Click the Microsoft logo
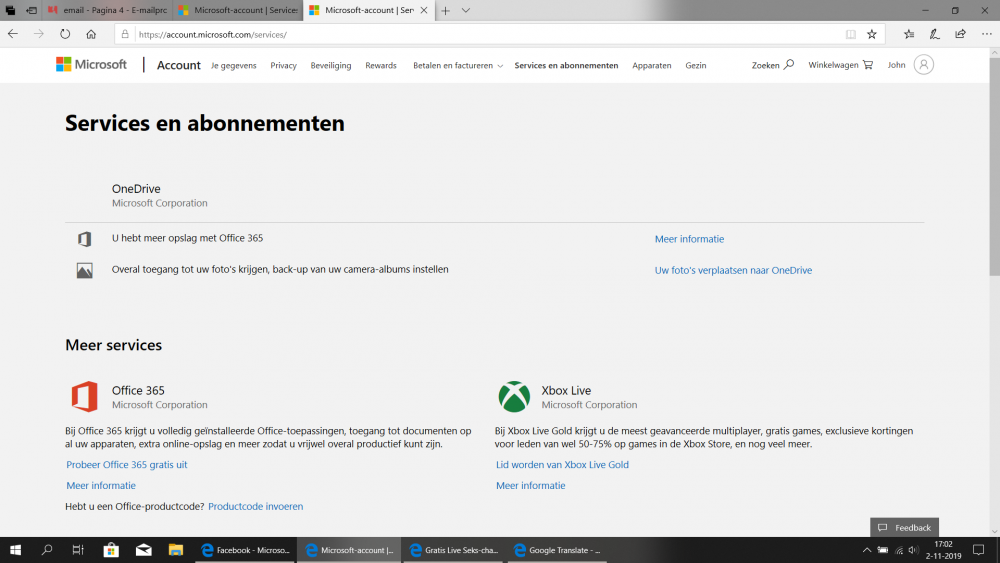The height and width of the screenshot is (563, 1000). [x=91, y=64]
